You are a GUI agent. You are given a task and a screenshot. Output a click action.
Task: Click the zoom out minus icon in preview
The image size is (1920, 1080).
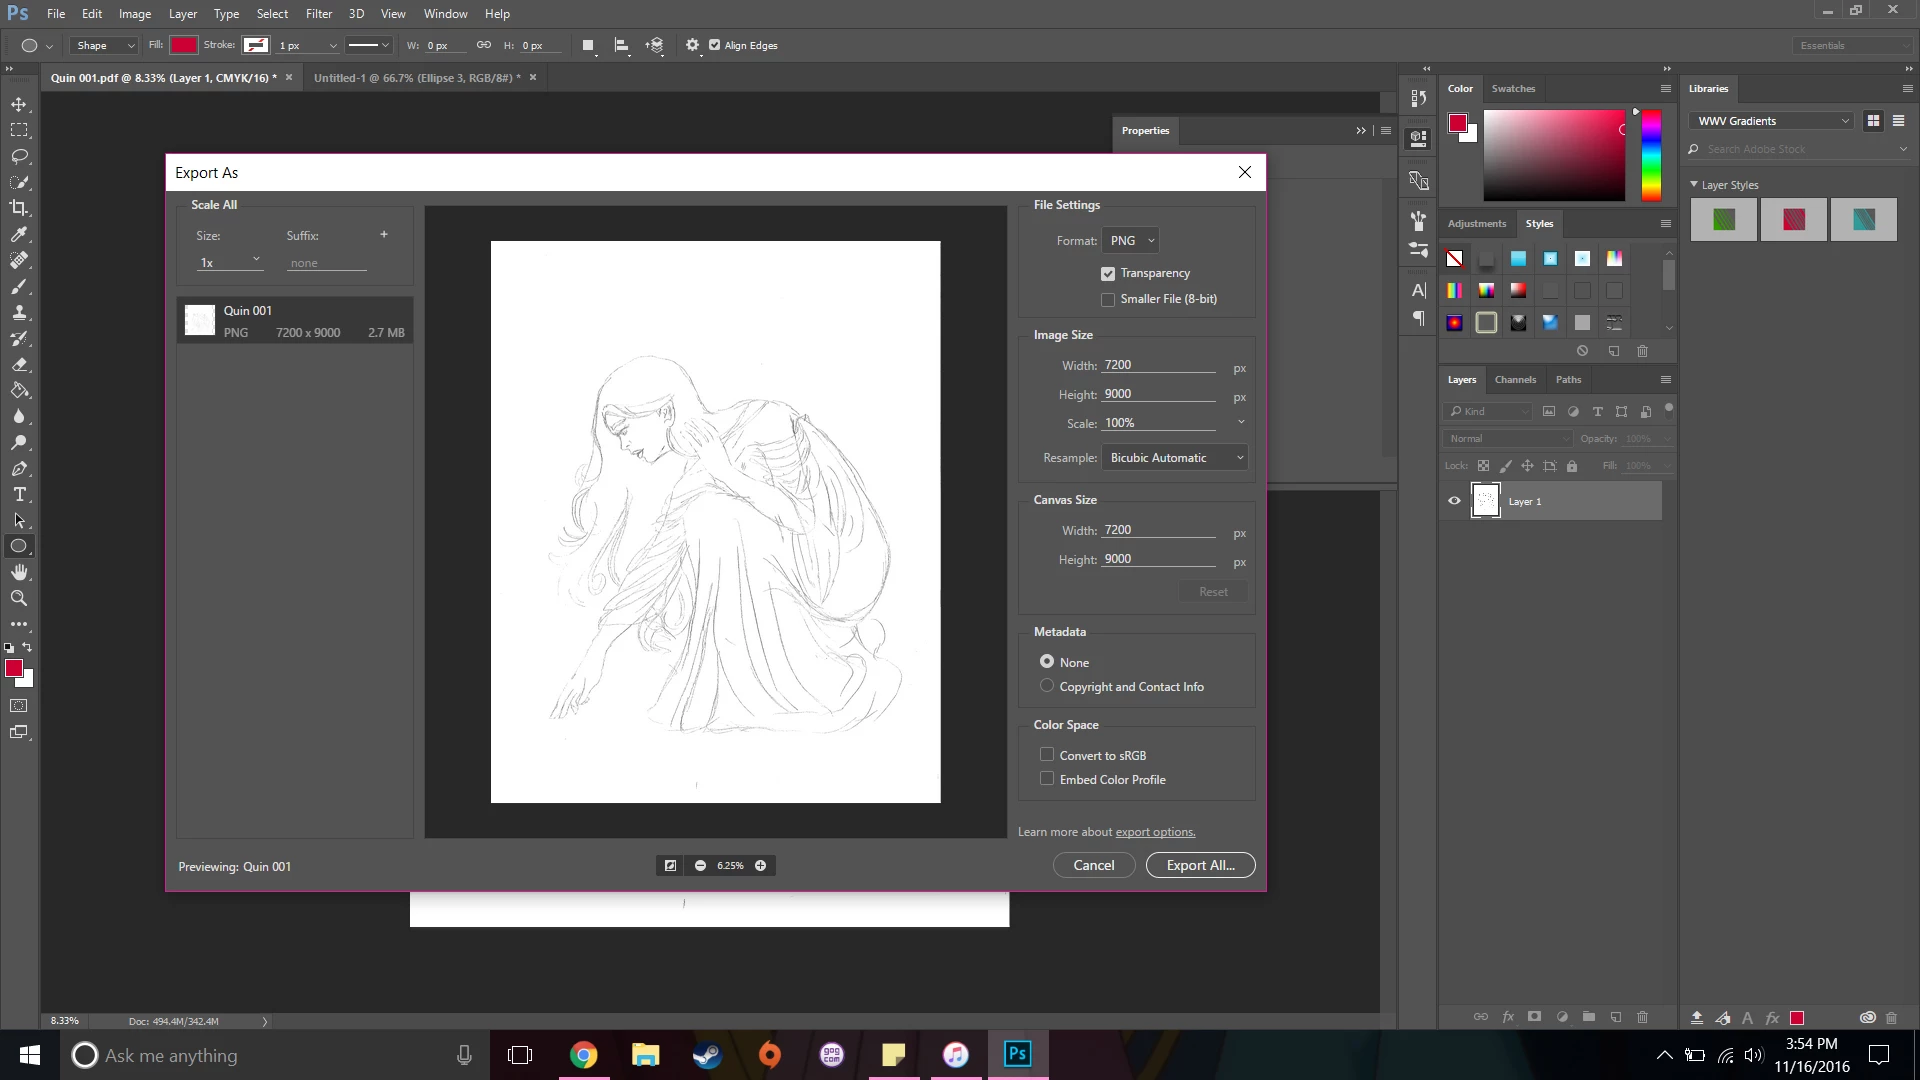click(700, 865)
